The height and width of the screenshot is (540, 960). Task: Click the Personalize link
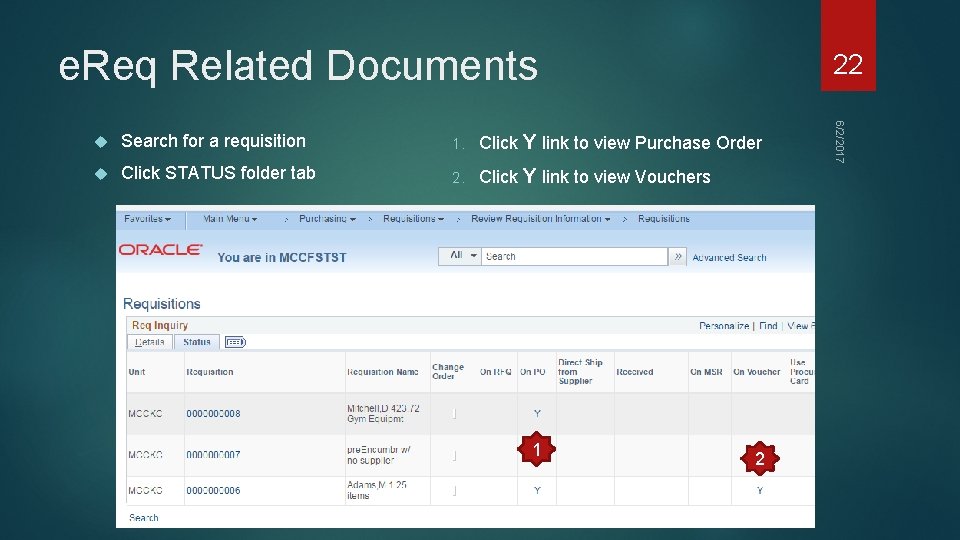[x=724, y=326]
